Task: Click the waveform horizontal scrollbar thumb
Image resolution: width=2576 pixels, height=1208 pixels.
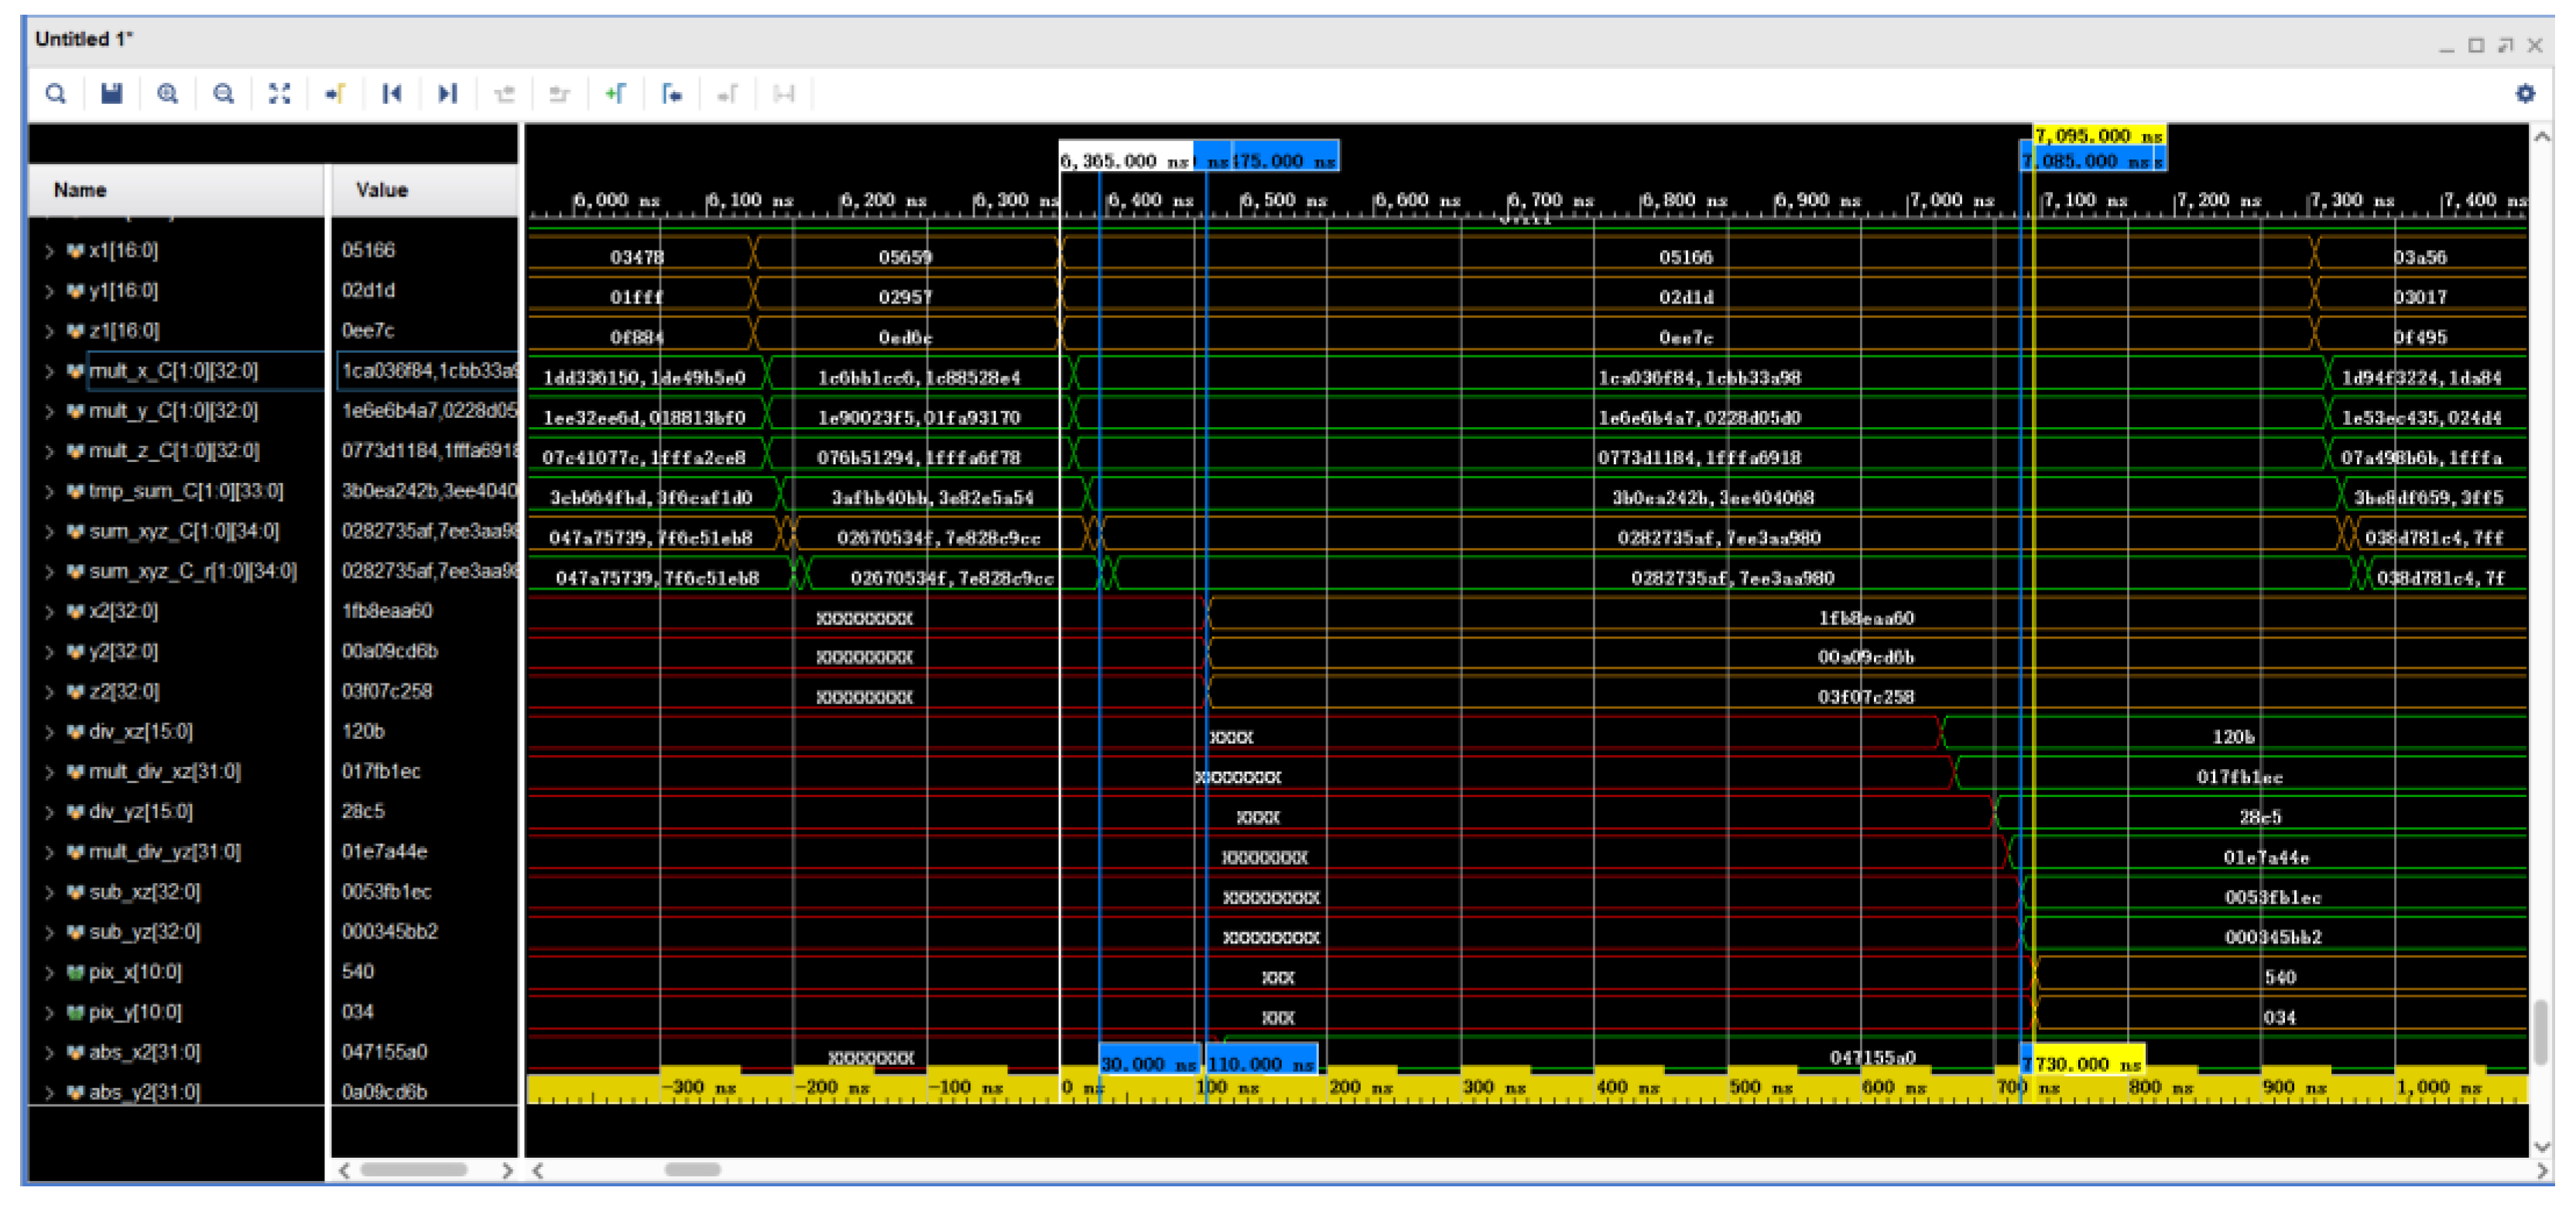Action: 692,1170
